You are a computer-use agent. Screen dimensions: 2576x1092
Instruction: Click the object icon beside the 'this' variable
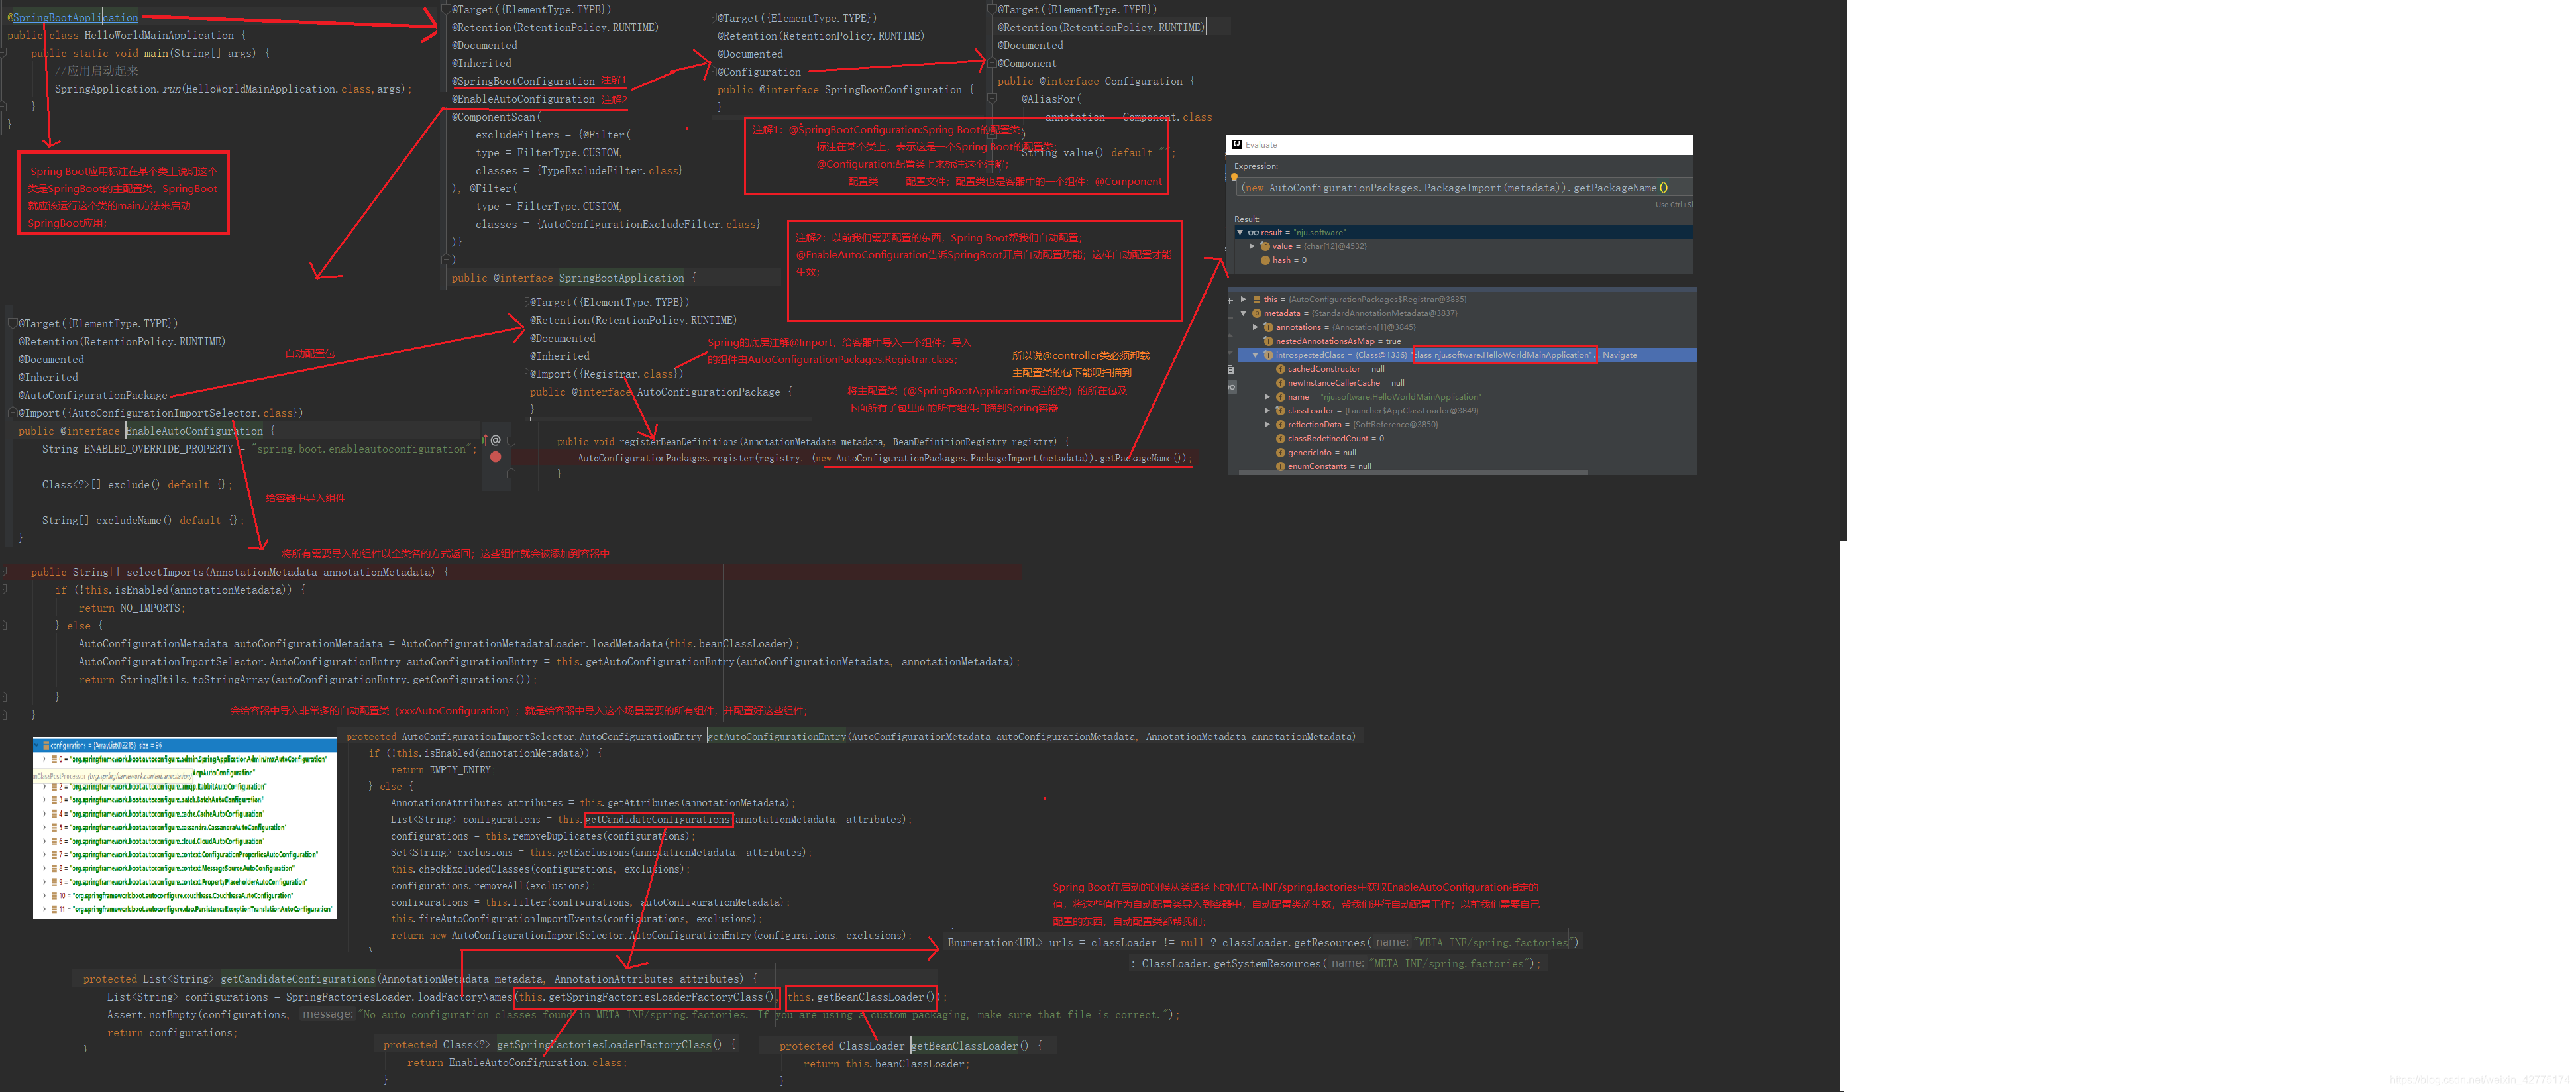coord(1257,299)
